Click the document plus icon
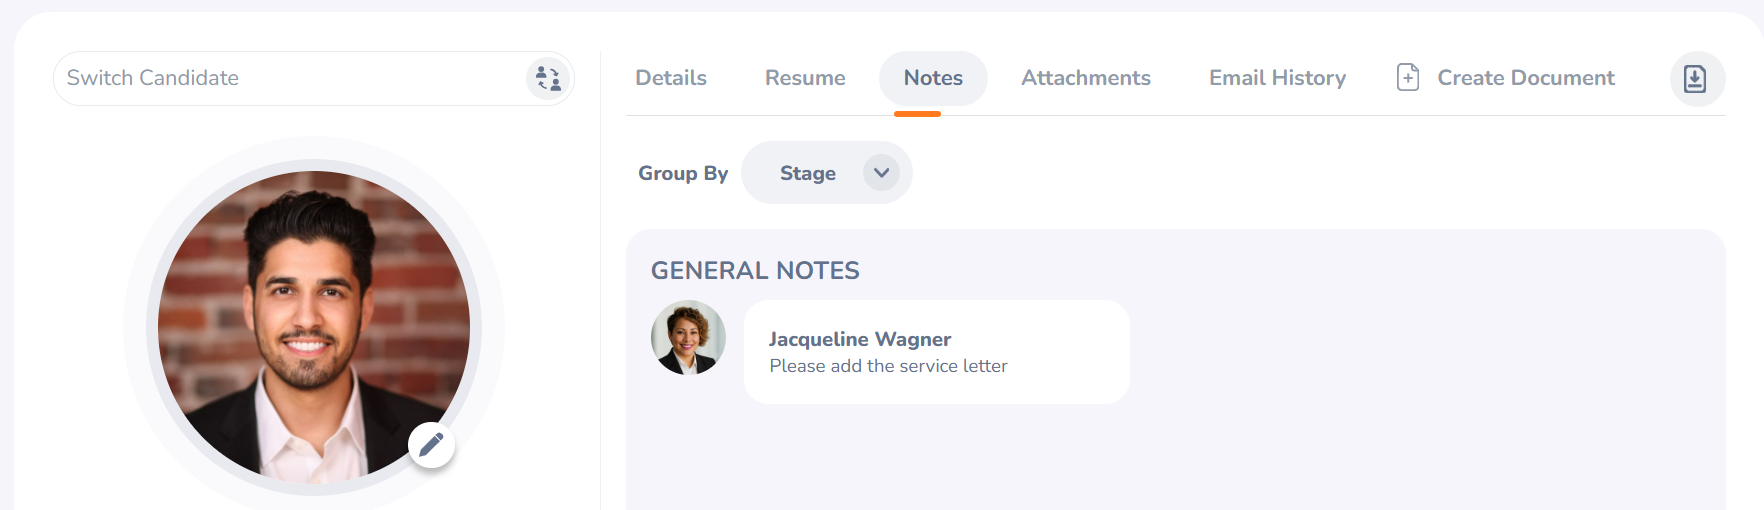This screenshot has height=510, width=1764. point(1407,78)
